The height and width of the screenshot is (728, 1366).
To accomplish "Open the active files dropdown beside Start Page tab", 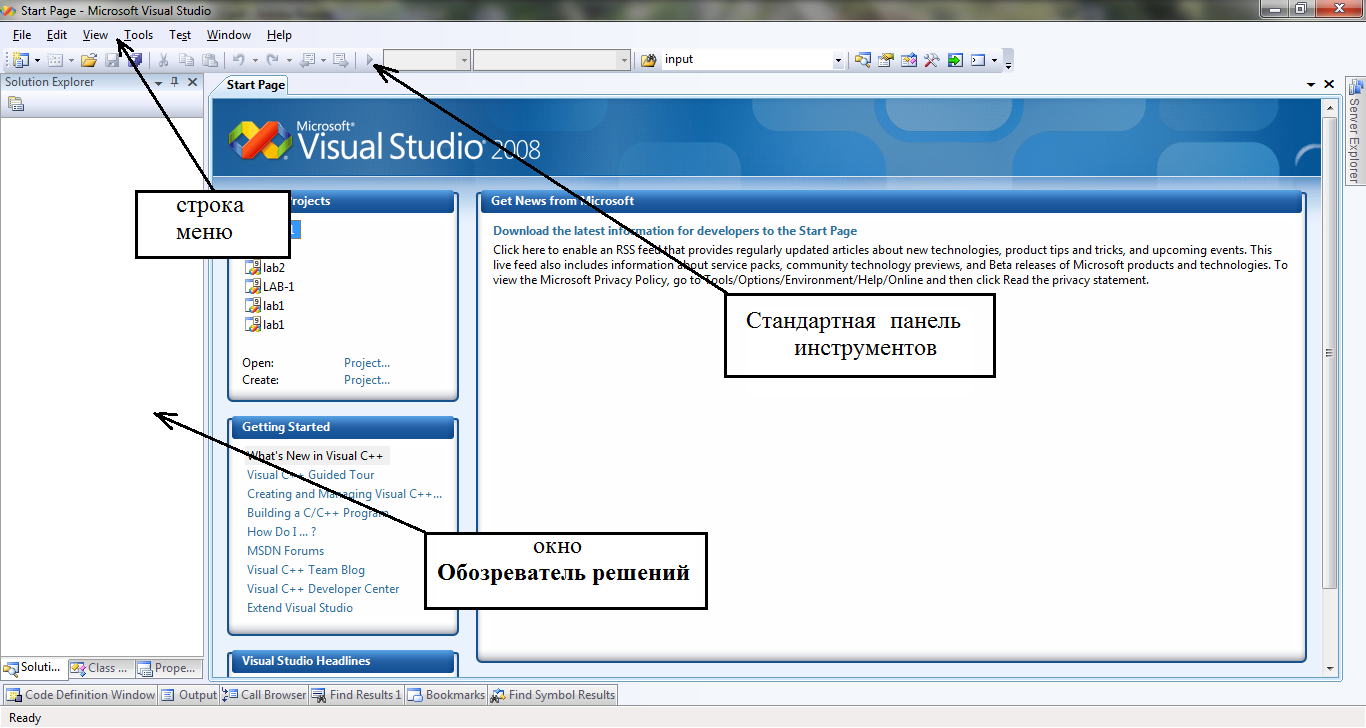I will (1311, 85).
